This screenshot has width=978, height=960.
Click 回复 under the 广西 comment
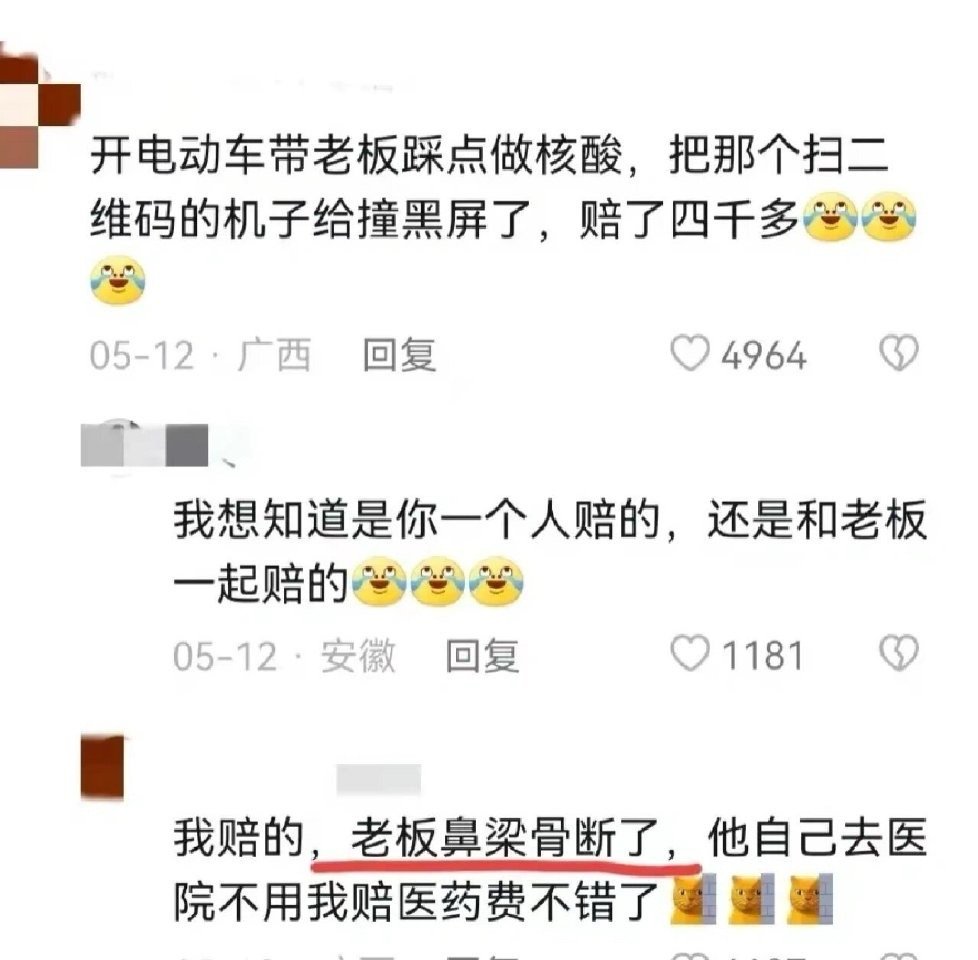399,354
